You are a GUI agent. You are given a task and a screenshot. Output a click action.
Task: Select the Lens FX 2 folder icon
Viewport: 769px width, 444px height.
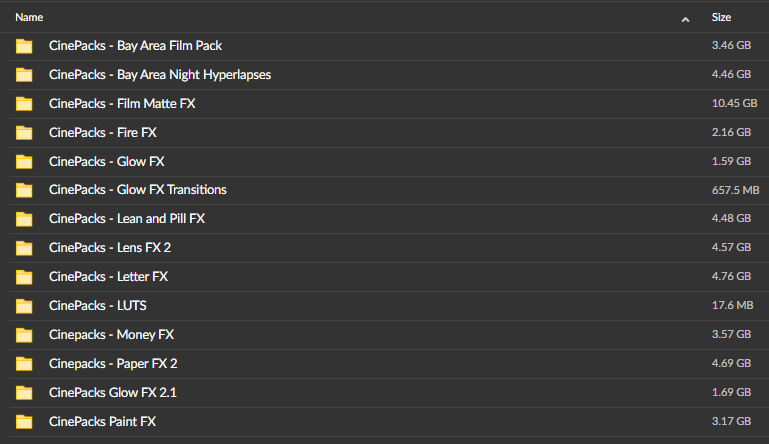24,248
